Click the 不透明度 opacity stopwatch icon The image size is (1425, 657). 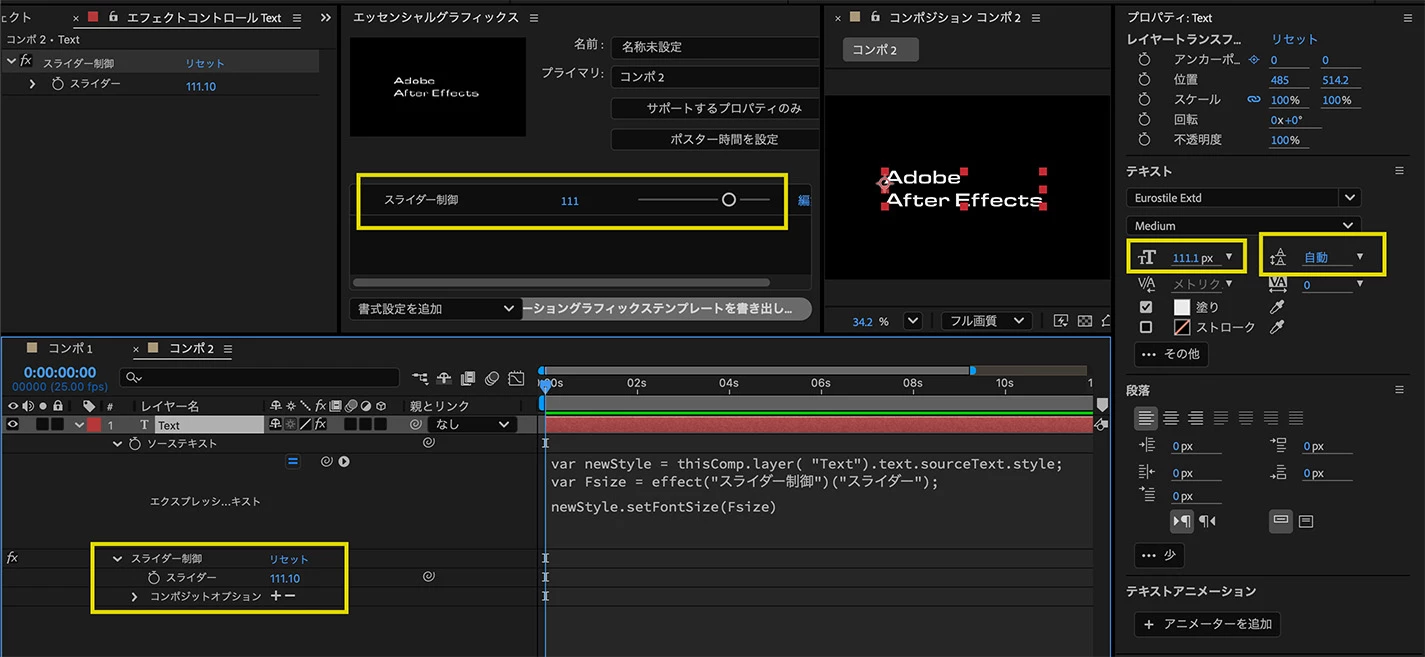pos(1145,140)
